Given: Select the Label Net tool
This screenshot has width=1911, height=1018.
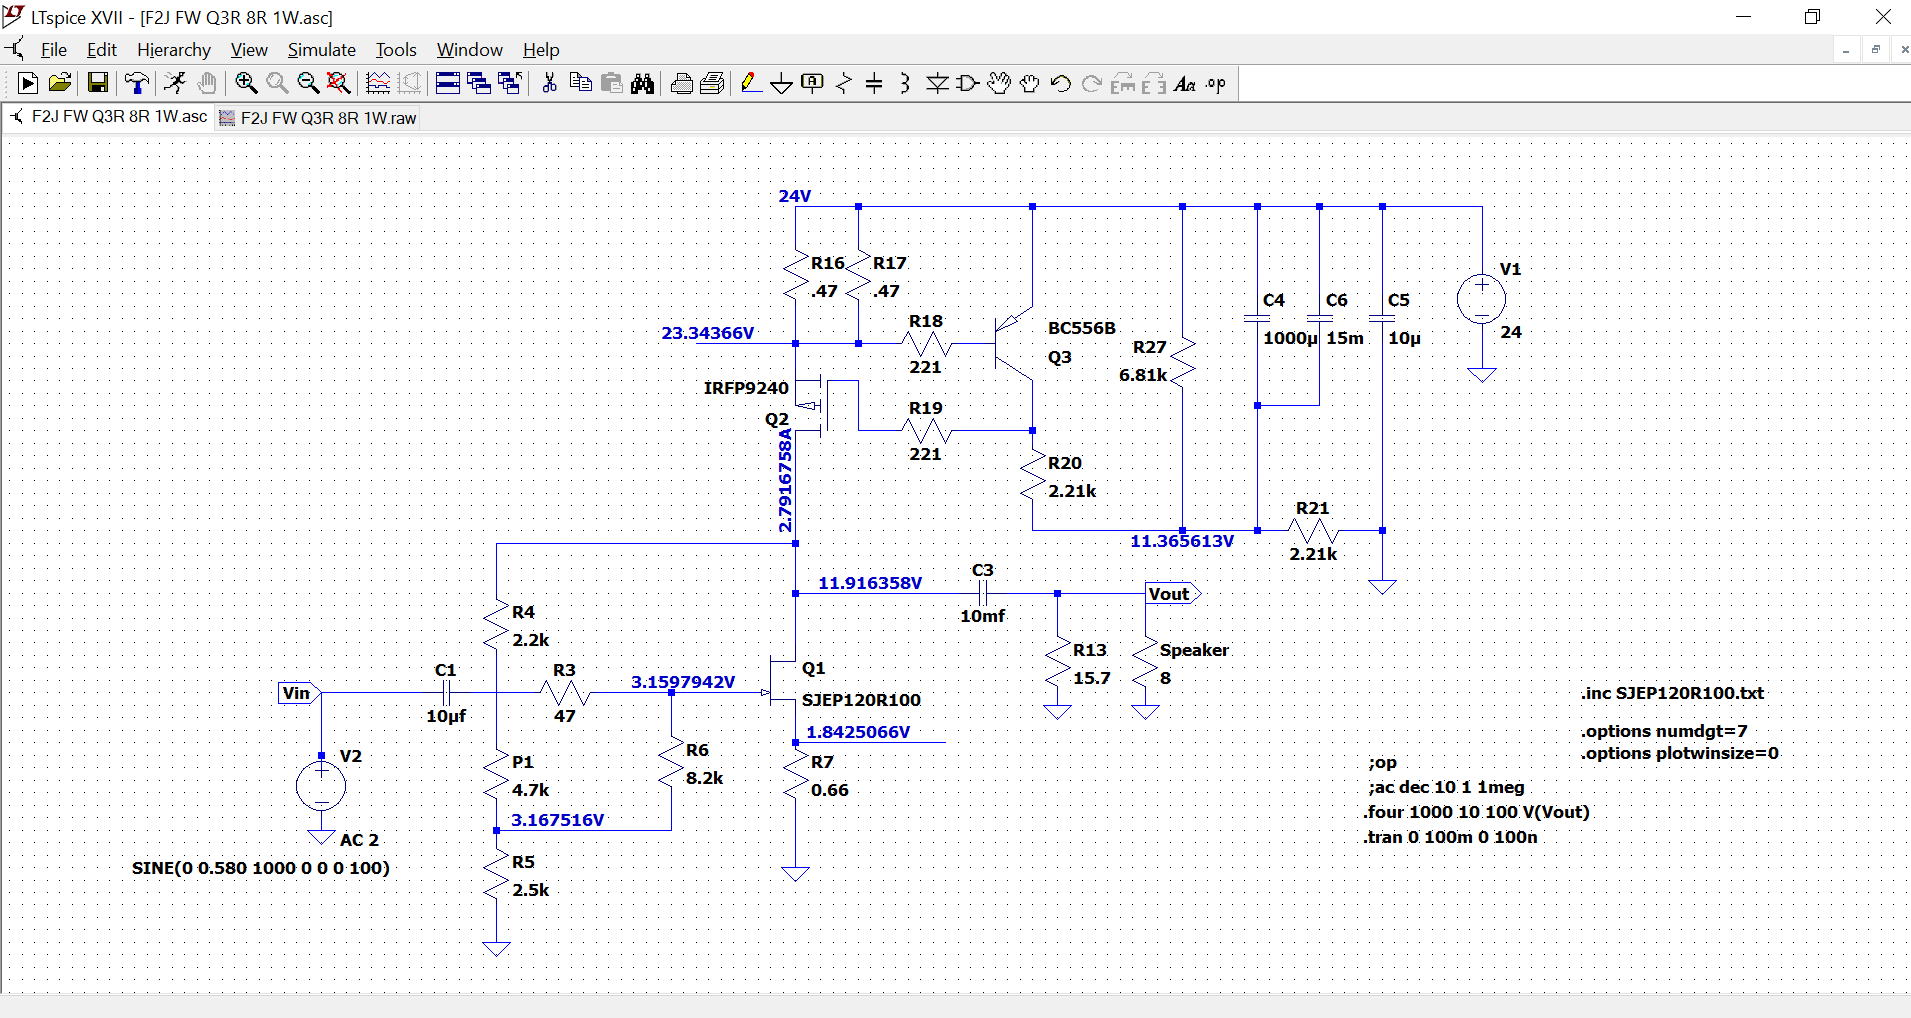Looking at the screenshot, I should pyautogui.click(x=813, y=84).
